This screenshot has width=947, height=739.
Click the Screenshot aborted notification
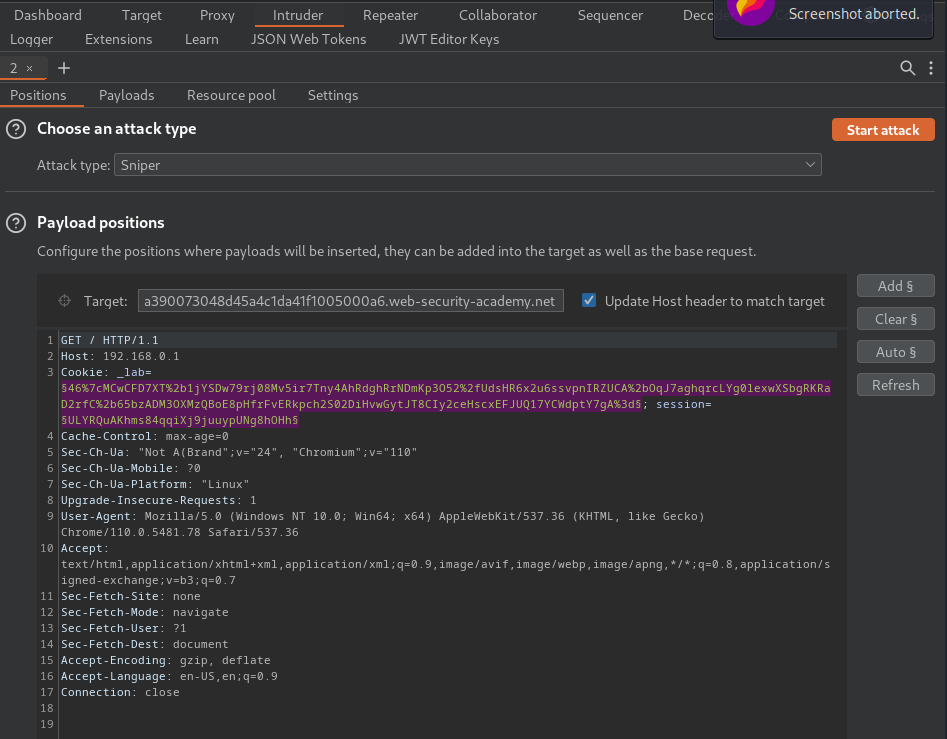coord(824,17)
